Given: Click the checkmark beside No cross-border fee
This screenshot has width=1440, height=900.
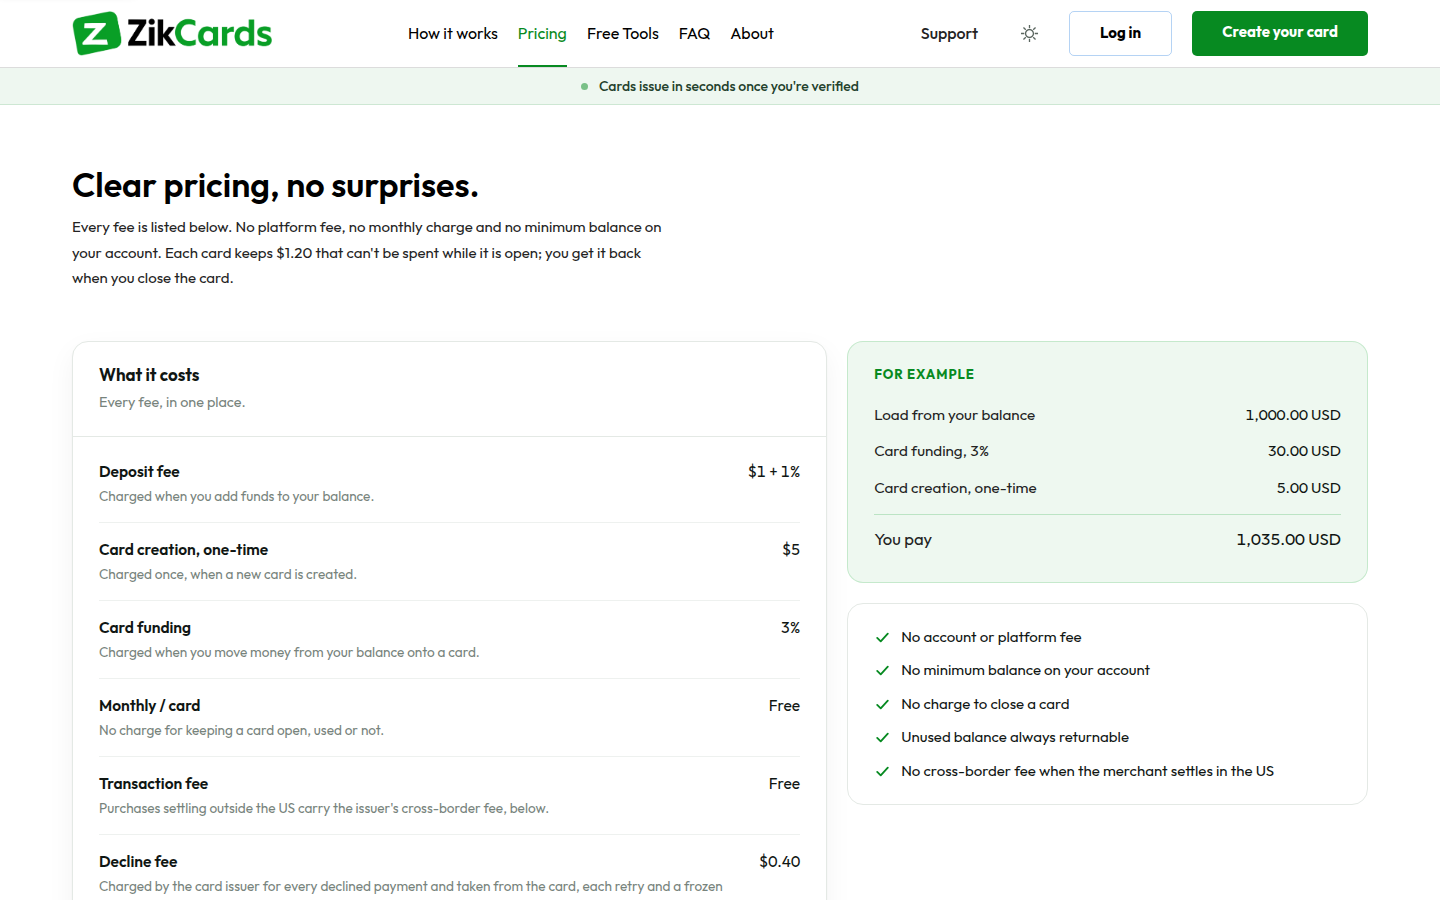Looking at the screenshot, I should [x=882, y=771].
